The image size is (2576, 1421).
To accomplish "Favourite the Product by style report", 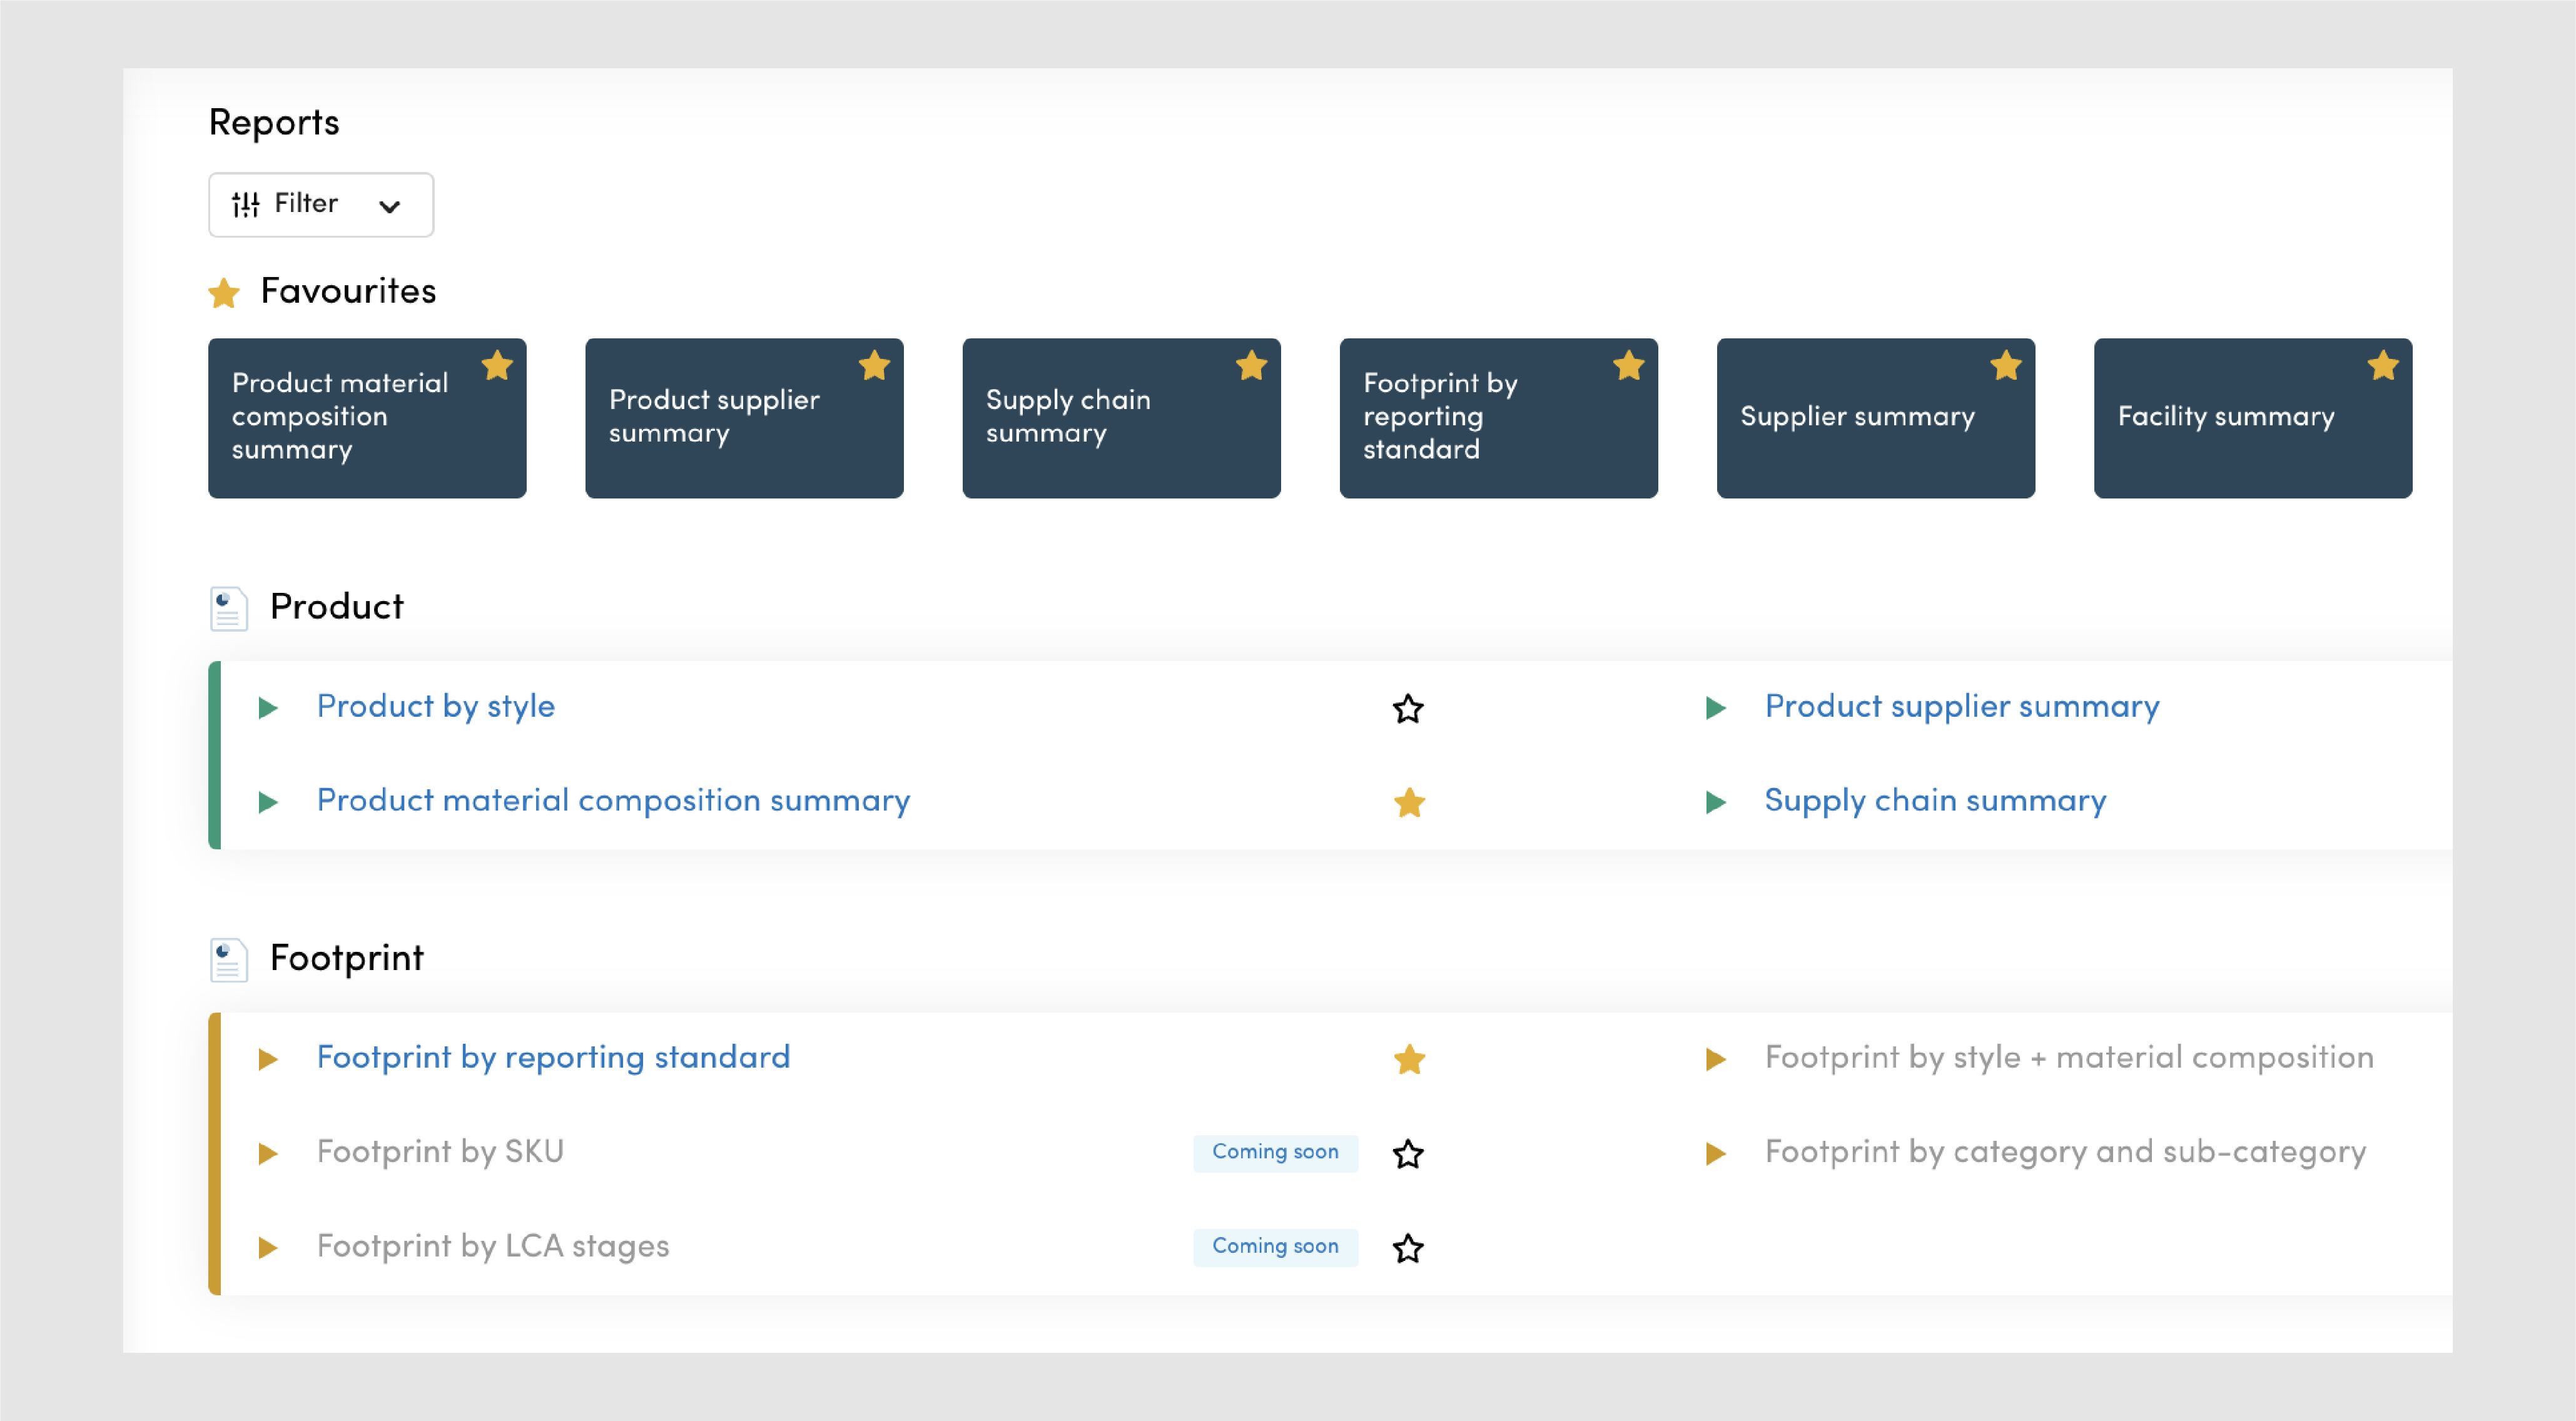I will point(1408,708).
